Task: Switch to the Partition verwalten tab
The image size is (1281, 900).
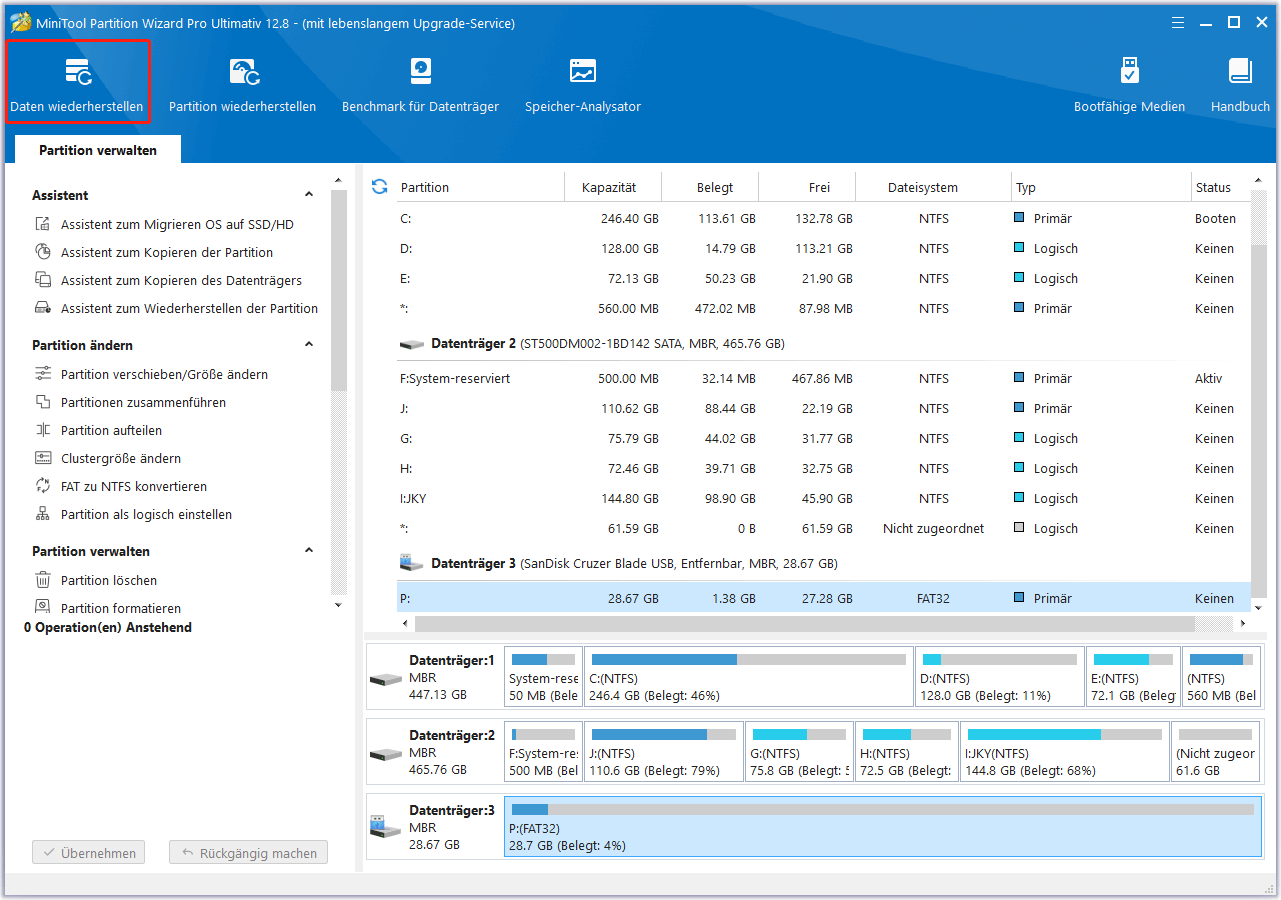Action: 98,150
